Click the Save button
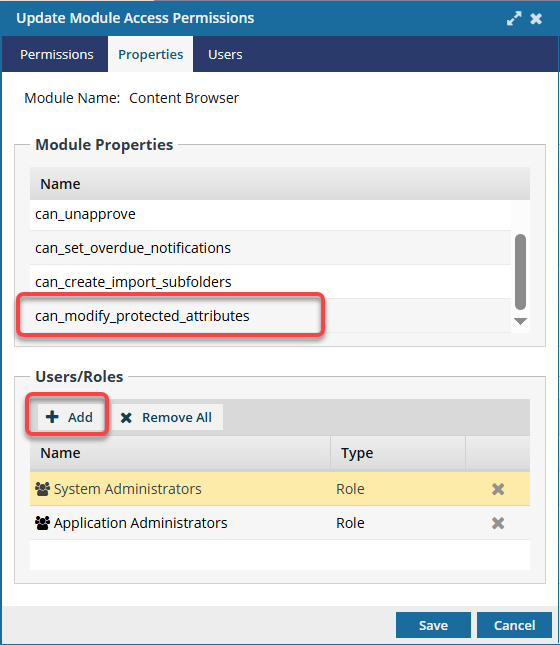 coord(433,625)
